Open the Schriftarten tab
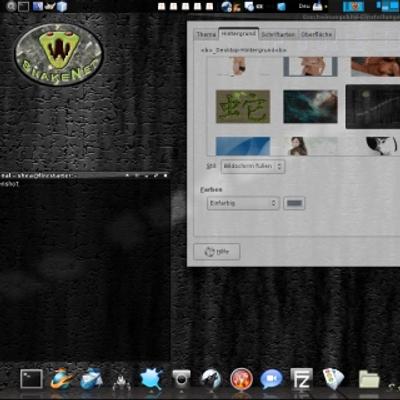This screenshot has height=400, width=400. (278, 34)
